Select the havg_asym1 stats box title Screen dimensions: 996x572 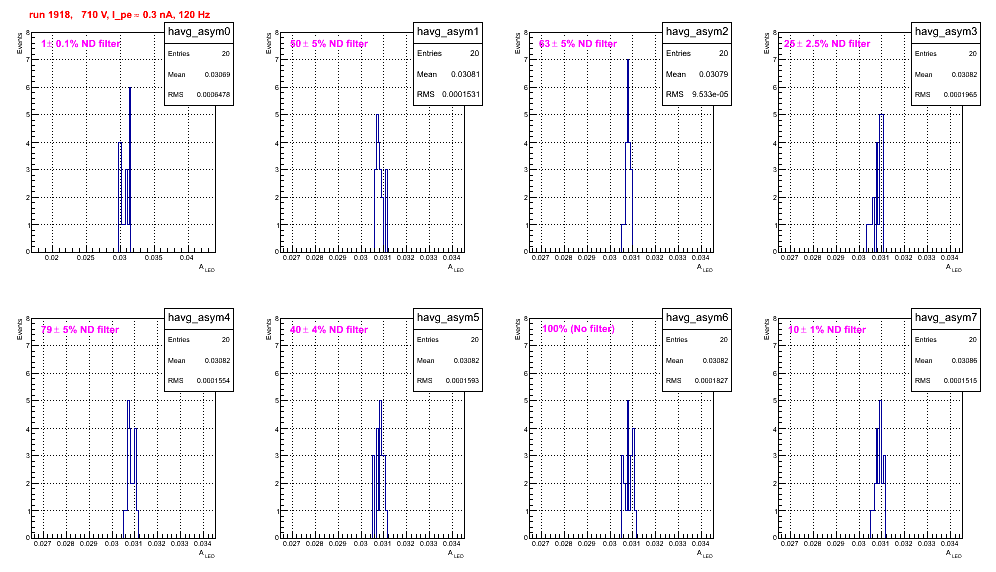pos(448,32)
